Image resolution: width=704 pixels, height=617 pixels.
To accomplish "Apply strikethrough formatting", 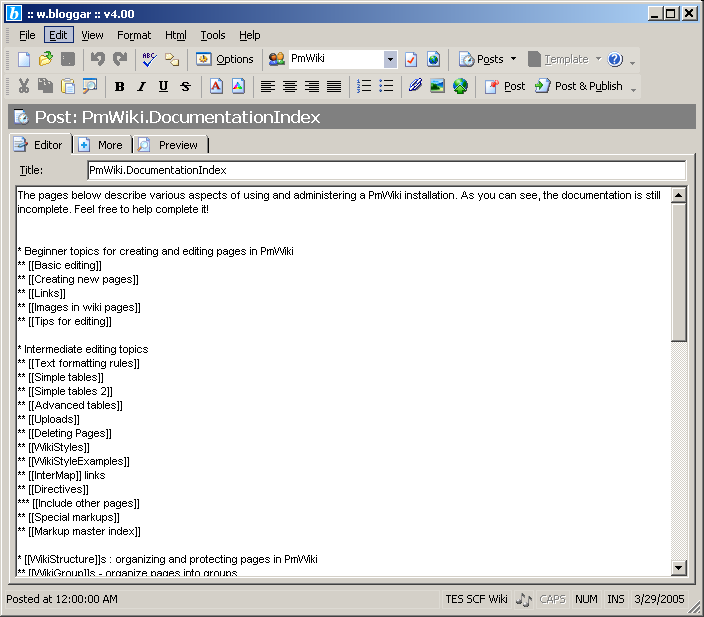I will 185,86.
